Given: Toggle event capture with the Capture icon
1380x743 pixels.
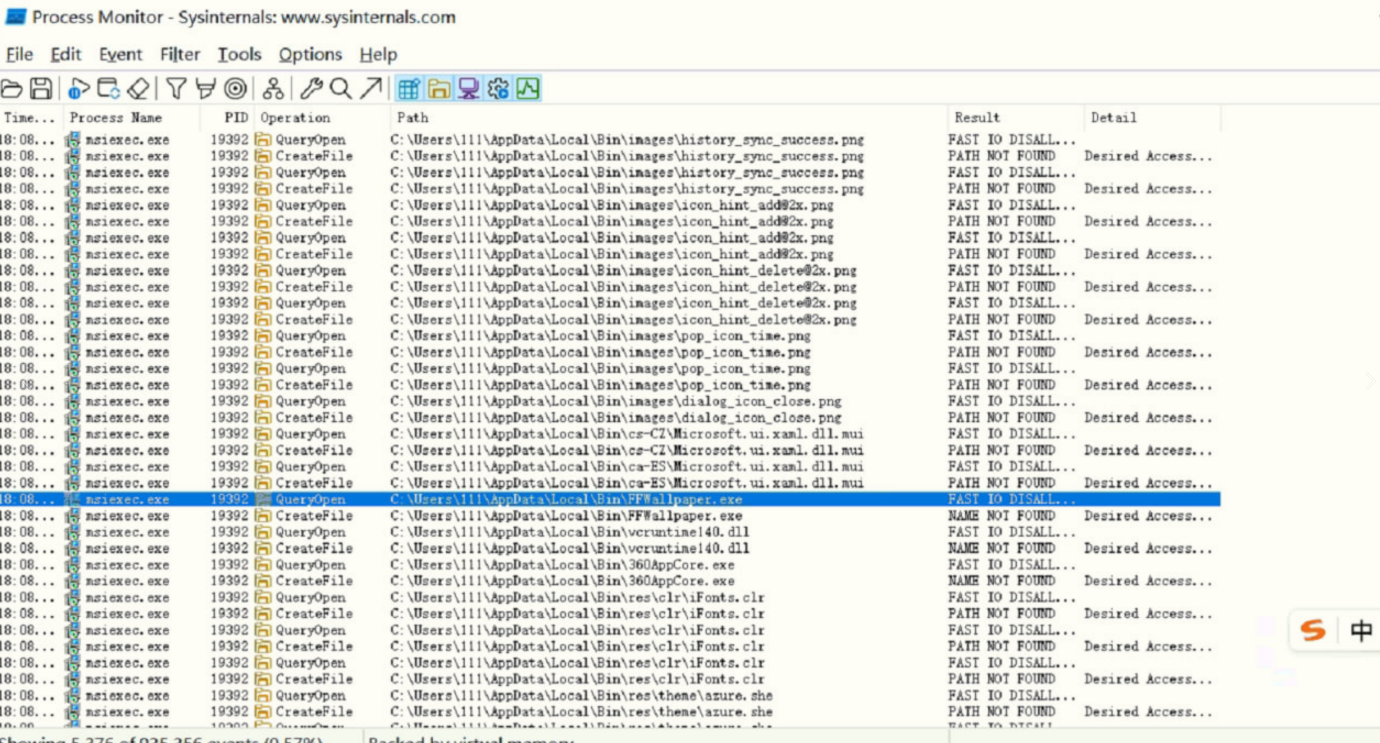Looking at the screenshot, I should 79,89.
